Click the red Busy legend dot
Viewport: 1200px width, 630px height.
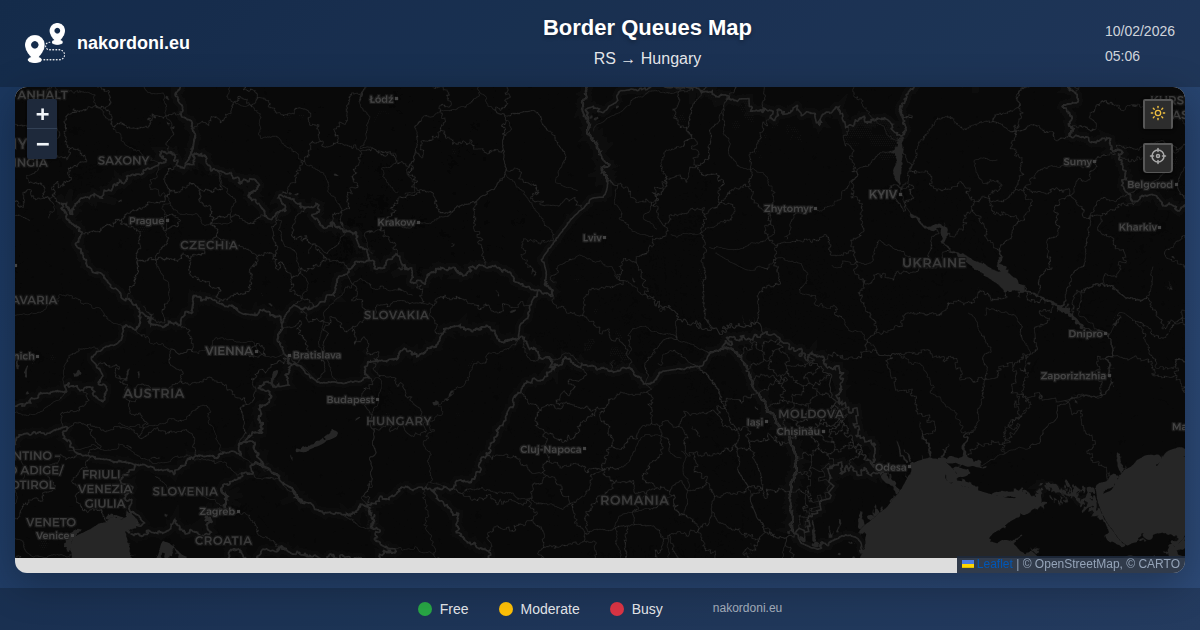click(x=617, y=609)
